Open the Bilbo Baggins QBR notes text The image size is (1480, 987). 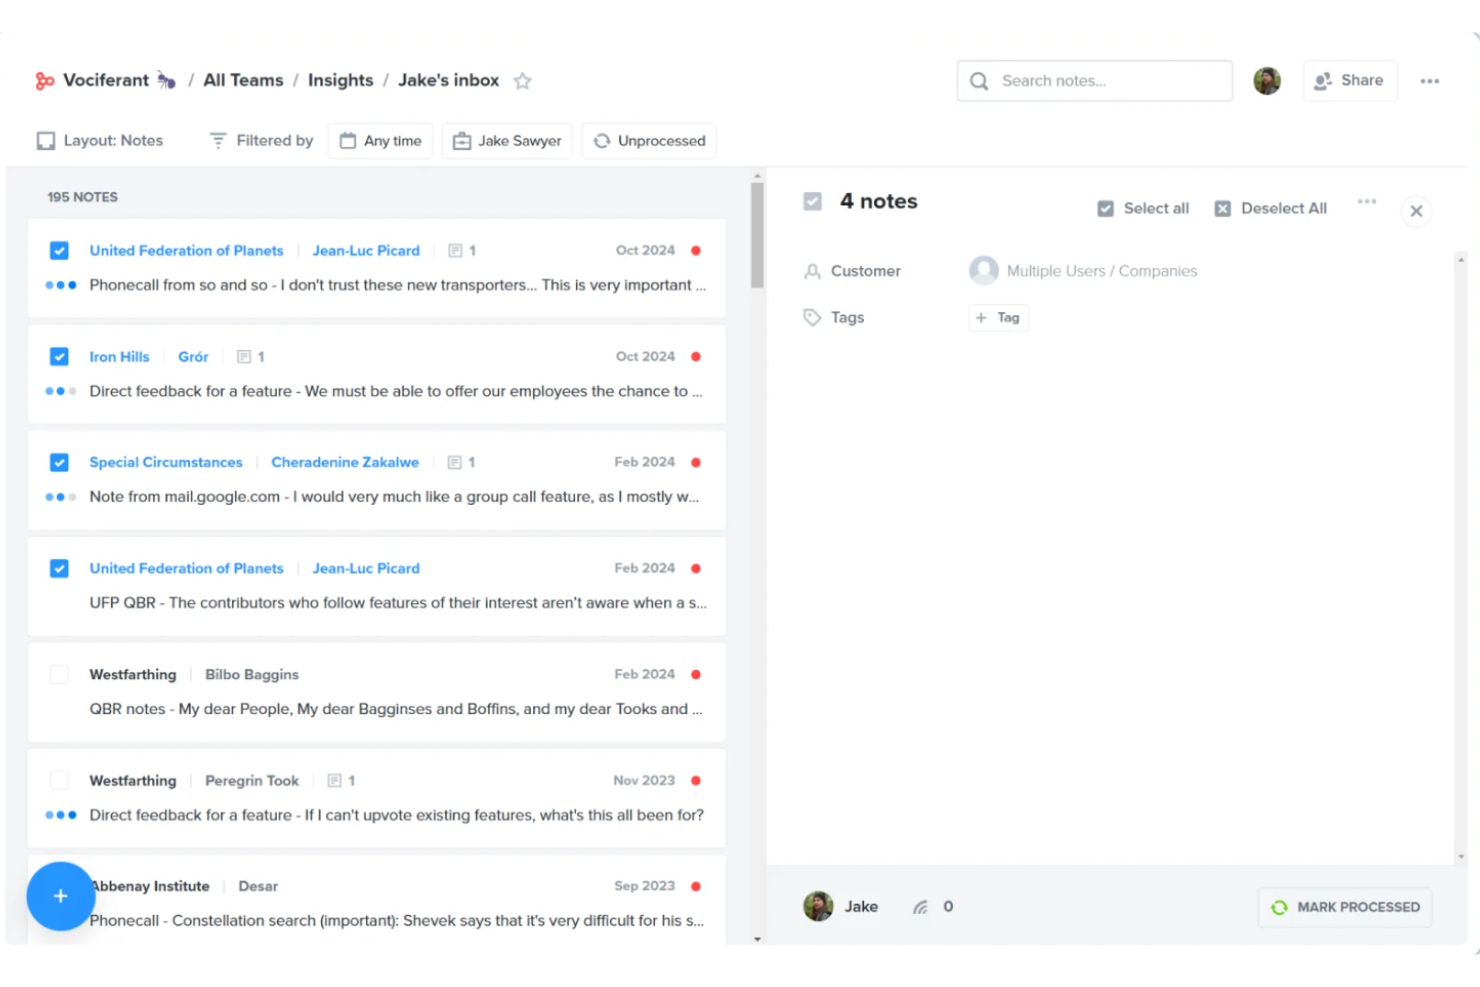pyautogui.click(x=396, y=709)
